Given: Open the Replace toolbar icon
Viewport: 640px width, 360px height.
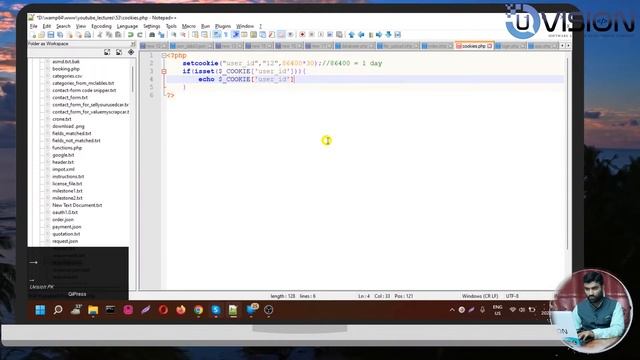Looking at the screenshot, I should [162, 35].
